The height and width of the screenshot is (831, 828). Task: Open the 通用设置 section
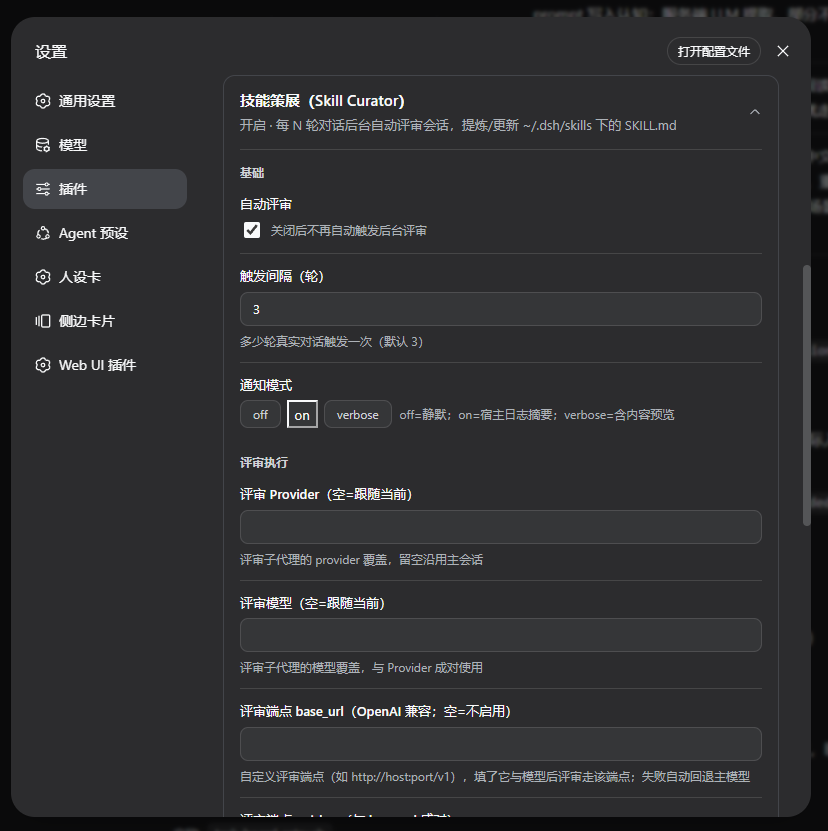click(105, 101)
